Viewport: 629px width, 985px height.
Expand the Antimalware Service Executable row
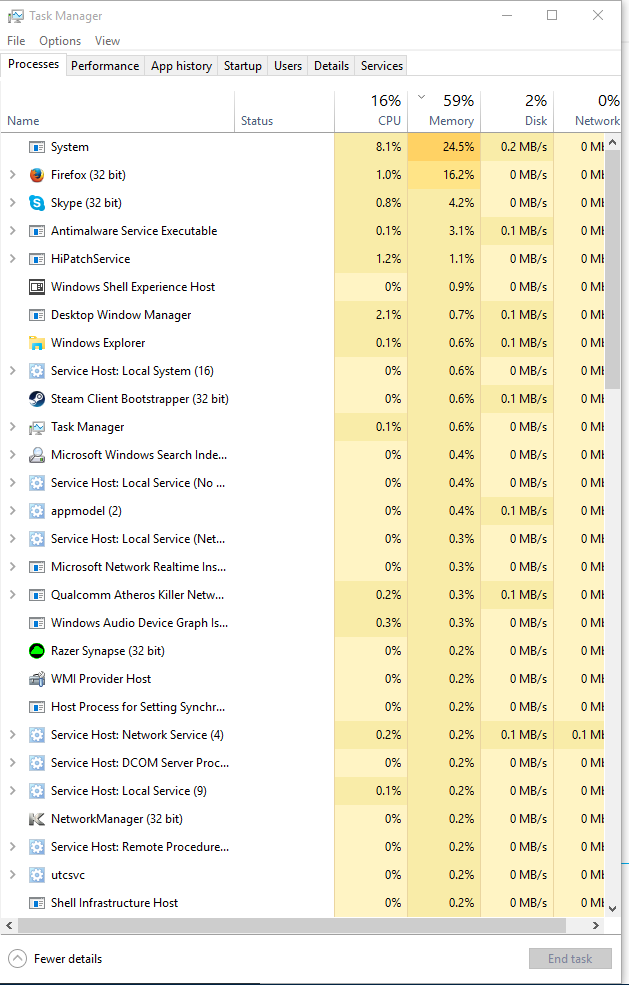[x=13, y=231]
